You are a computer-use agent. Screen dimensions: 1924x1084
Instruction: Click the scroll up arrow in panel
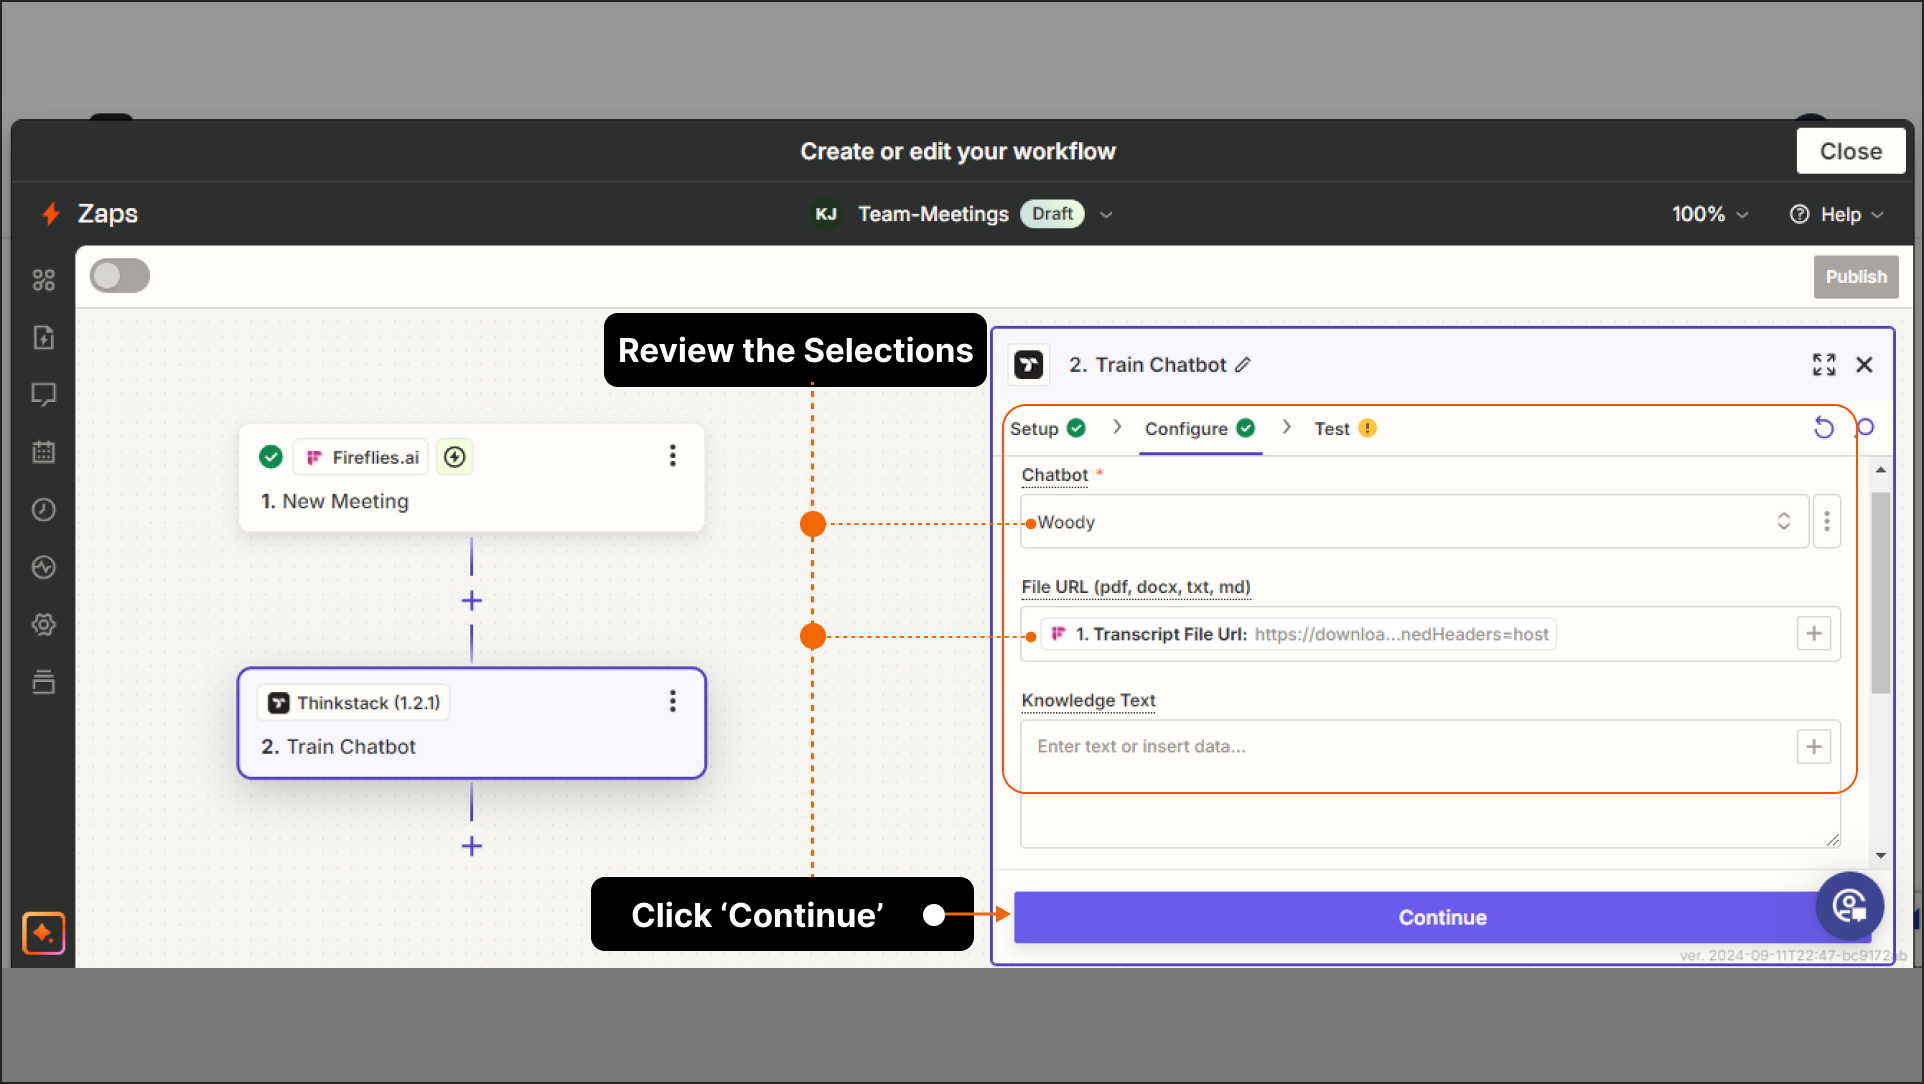(1880, 469)
